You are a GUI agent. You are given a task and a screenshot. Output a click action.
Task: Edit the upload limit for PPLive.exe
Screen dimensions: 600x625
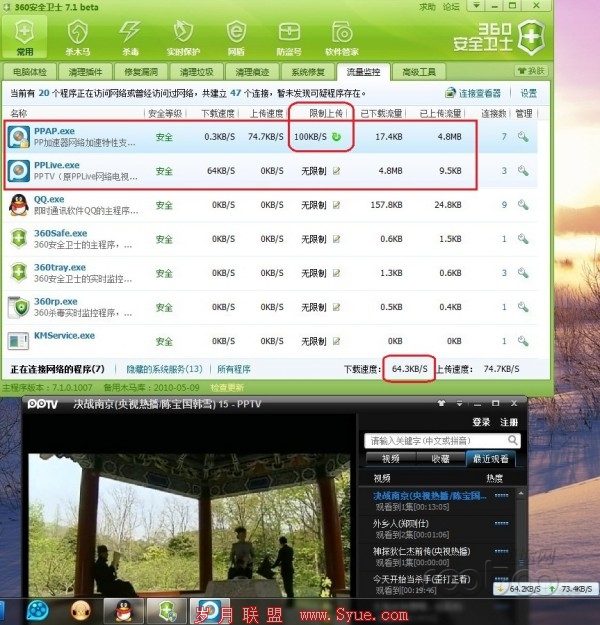tap(336, 171)
